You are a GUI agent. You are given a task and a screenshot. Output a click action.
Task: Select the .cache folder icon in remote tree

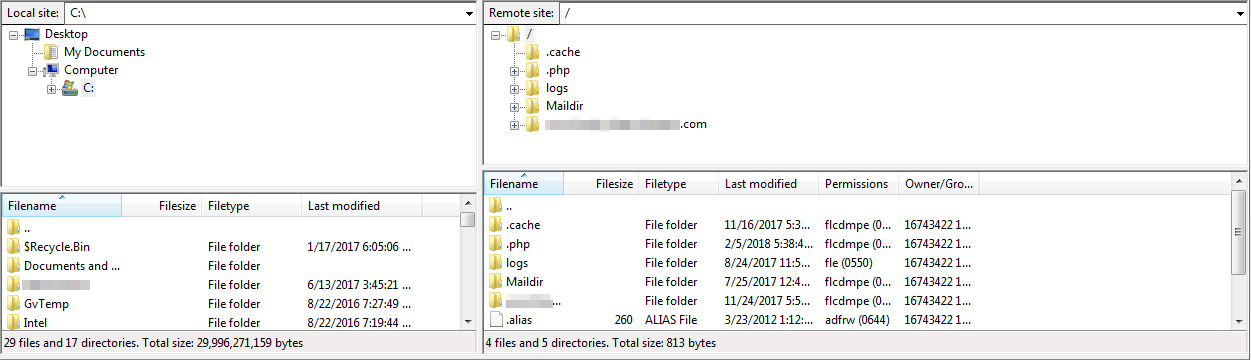tap(533, 52)
